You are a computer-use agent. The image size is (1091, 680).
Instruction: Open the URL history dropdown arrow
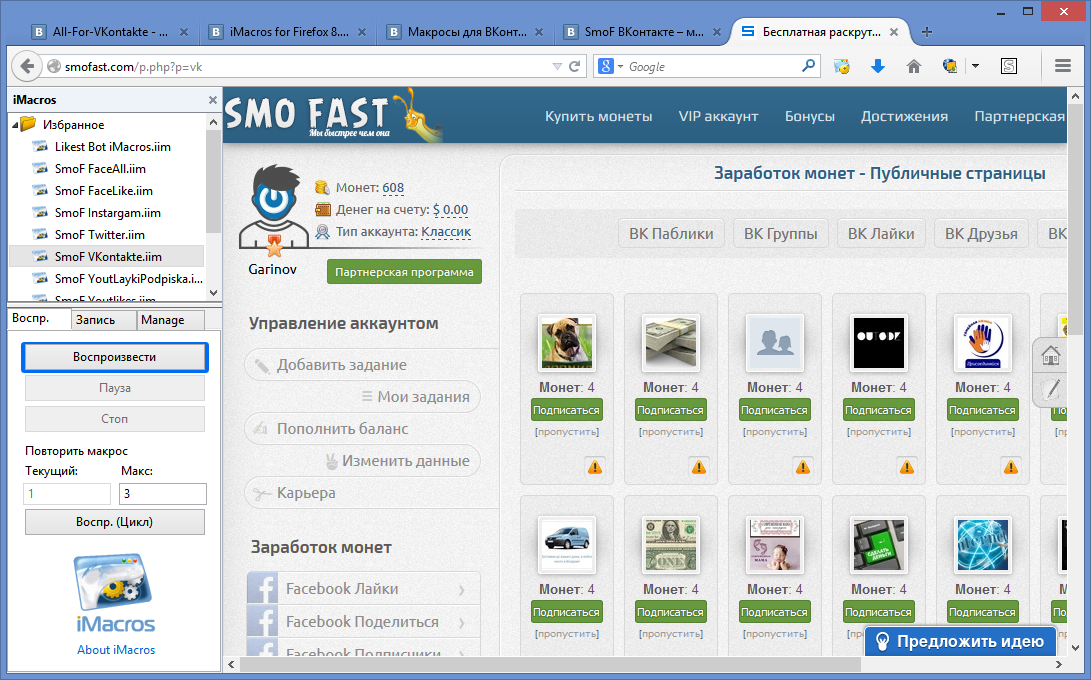557,66
